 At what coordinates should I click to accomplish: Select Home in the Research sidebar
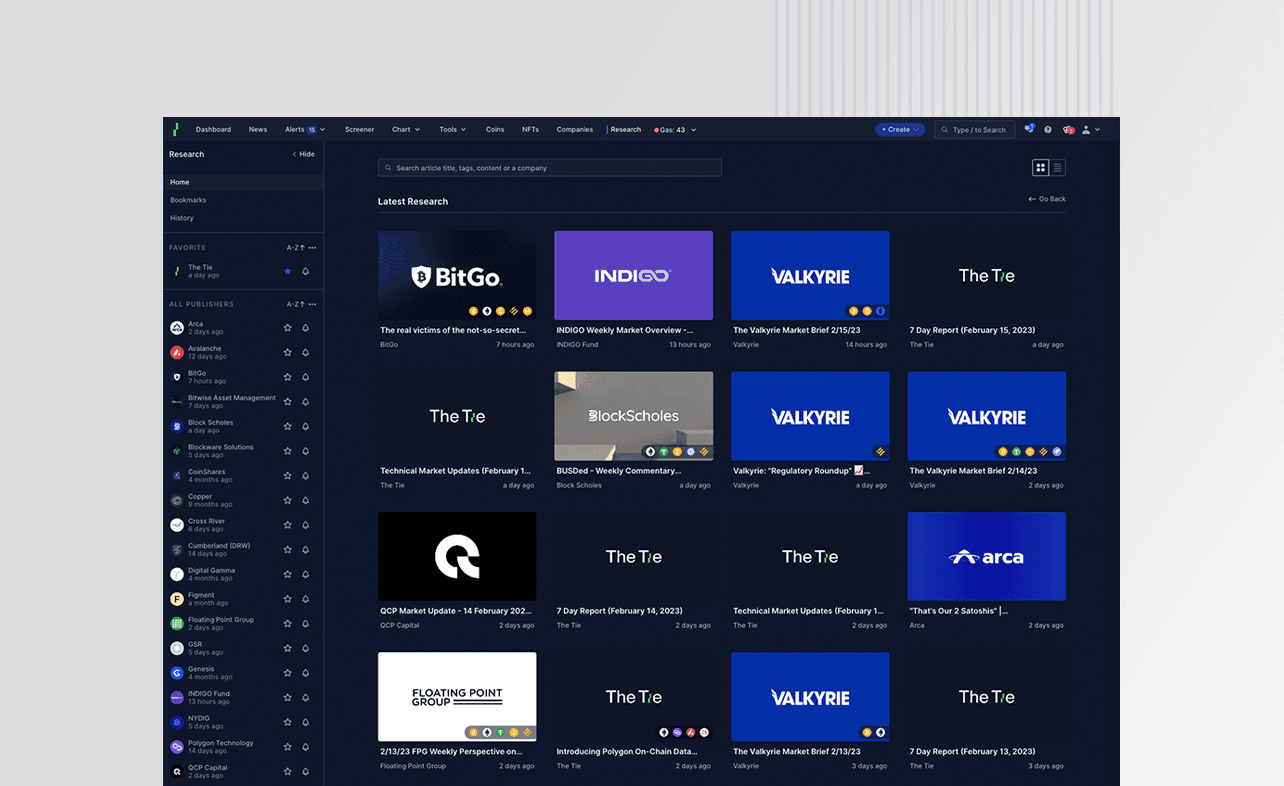click(x=243, y=182)
